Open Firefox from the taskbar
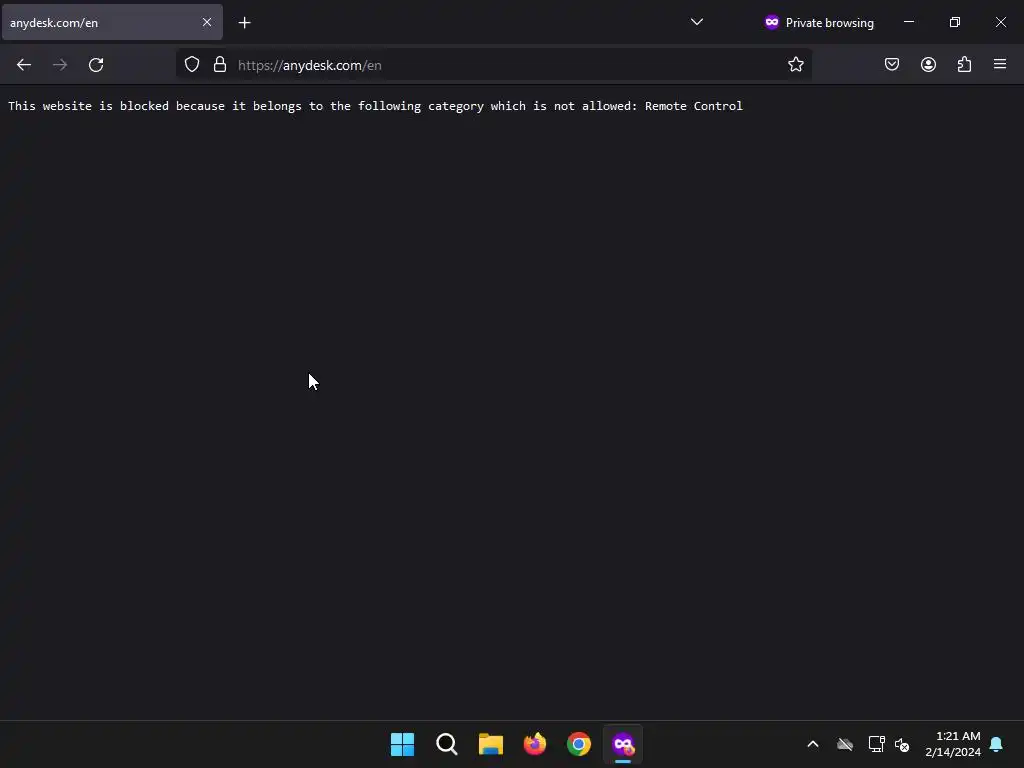Screen dimensions: 1024x768 tap(535, 744)
